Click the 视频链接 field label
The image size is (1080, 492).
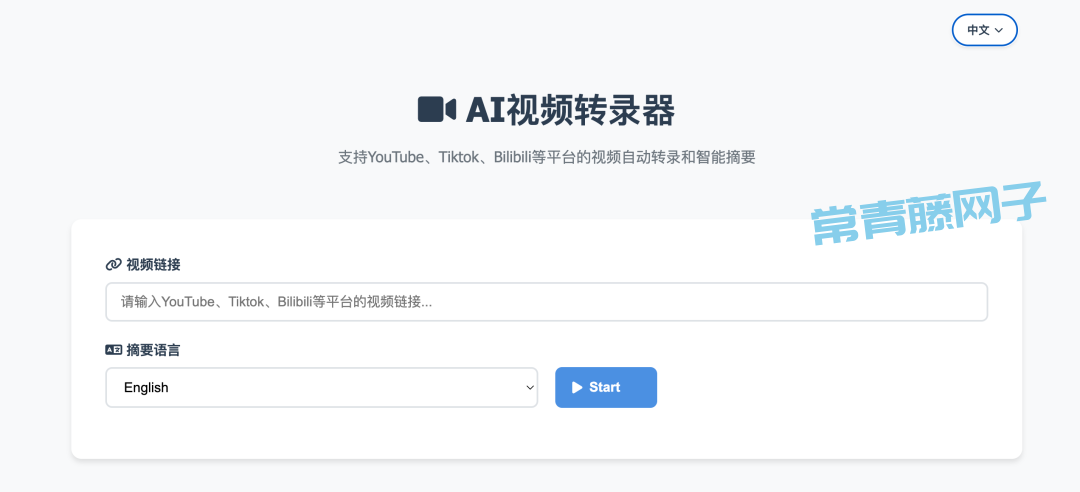pos(153,265)
